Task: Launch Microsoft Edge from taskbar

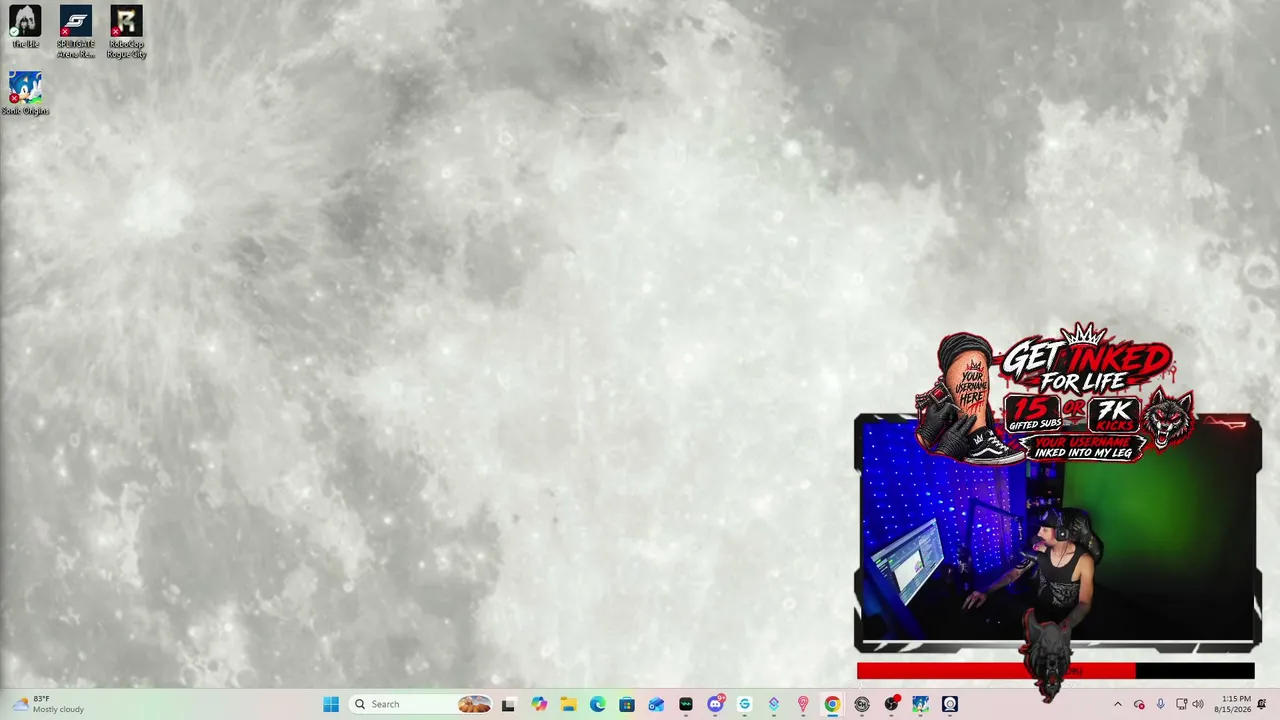Action: [597, 704]
